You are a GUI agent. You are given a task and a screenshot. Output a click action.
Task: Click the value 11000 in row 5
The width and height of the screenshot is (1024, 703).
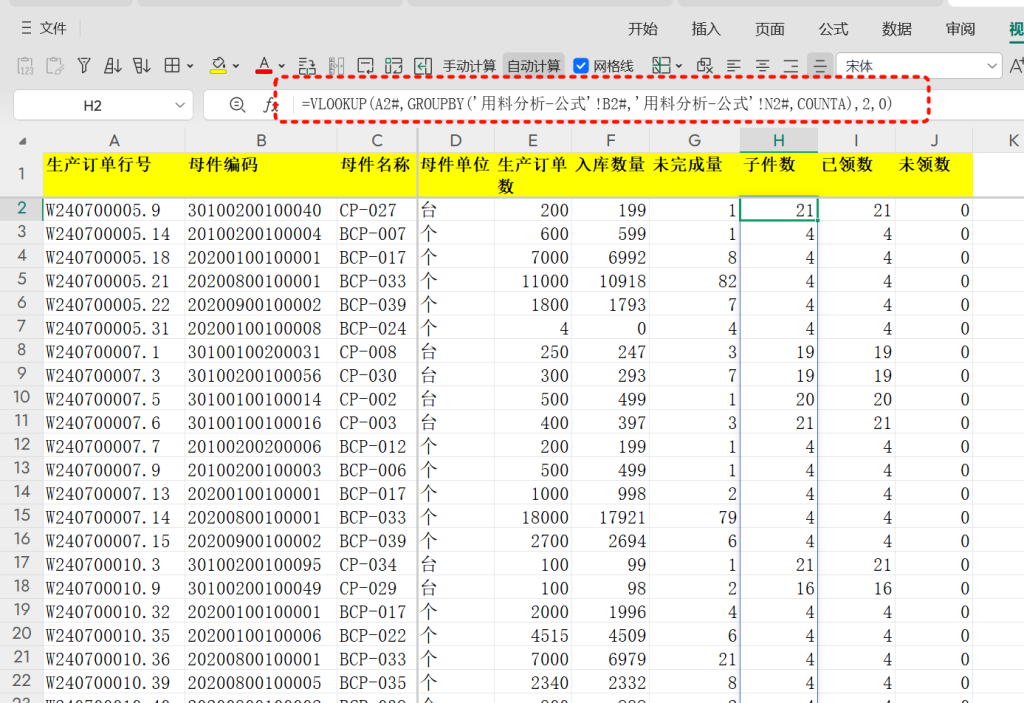click(x=533, y=281)
